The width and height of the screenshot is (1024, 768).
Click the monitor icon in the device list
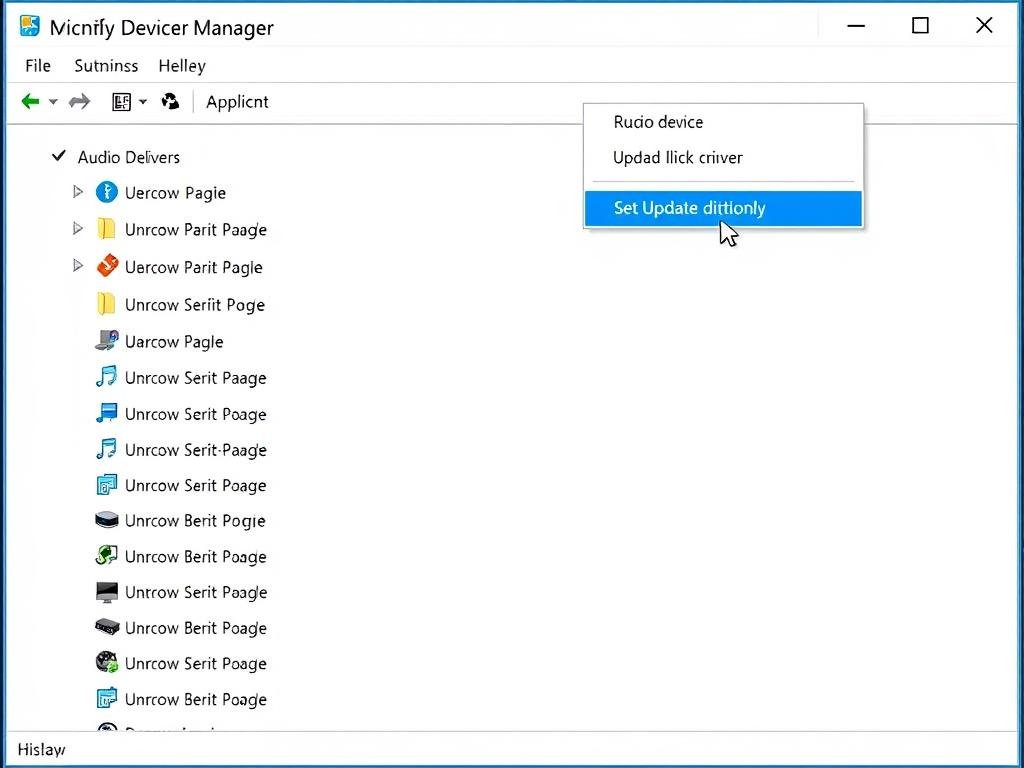pyautogui.click(x=106, y=592)
